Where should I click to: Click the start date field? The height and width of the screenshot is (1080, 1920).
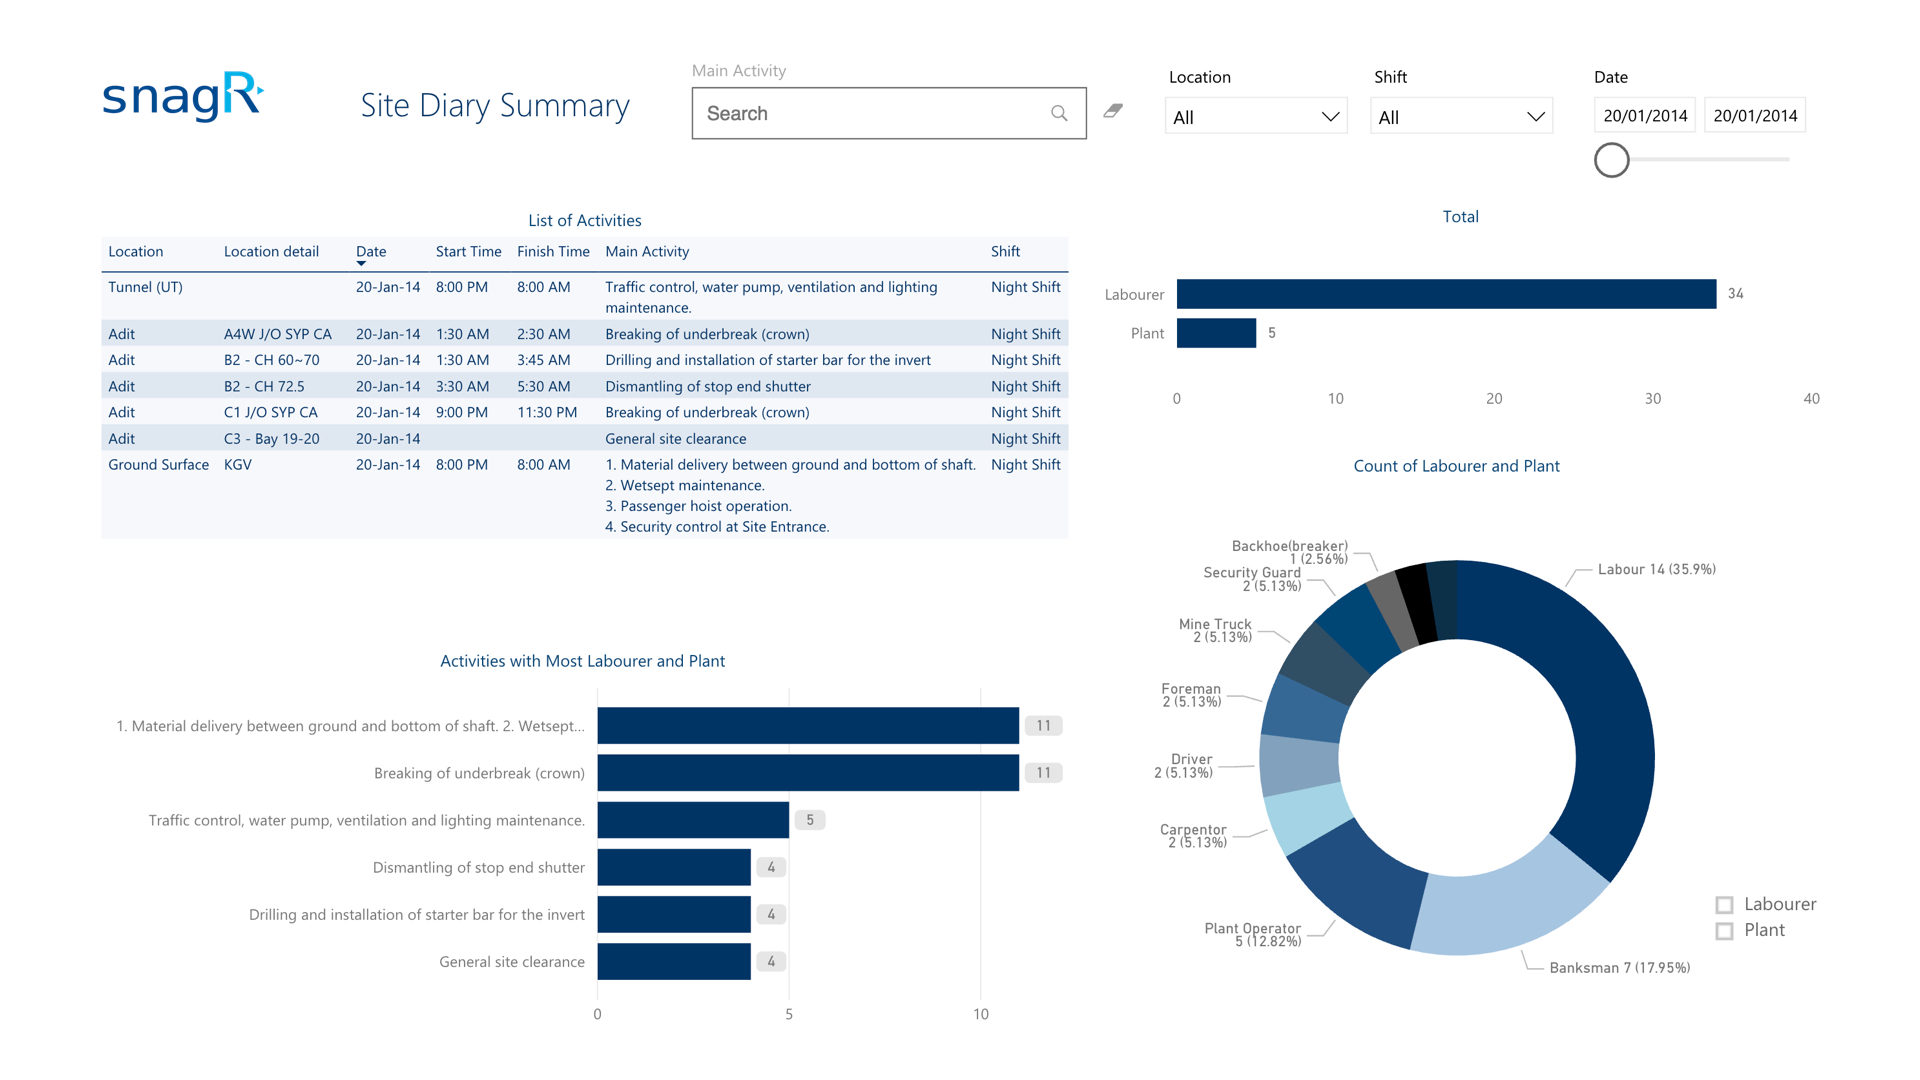click(1645, 115)
